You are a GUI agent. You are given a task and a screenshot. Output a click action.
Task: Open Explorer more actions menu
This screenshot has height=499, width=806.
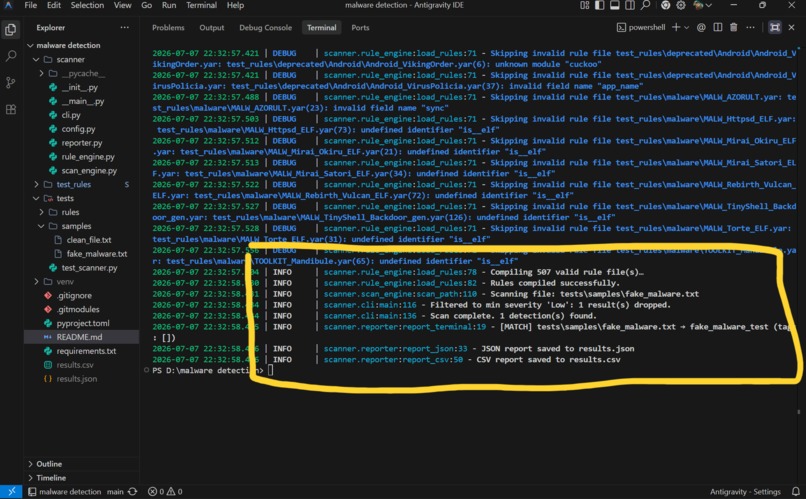124,27
